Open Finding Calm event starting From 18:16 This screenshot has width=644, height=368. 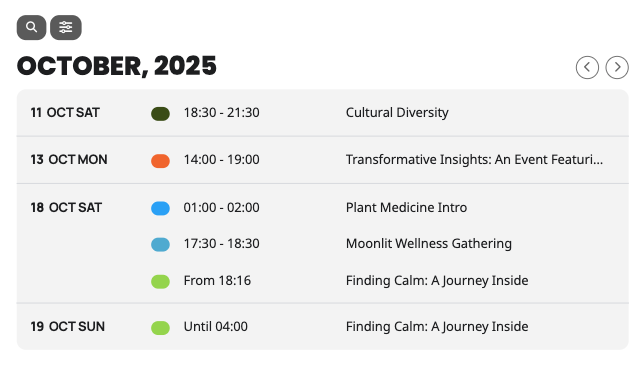coord(437,281)
